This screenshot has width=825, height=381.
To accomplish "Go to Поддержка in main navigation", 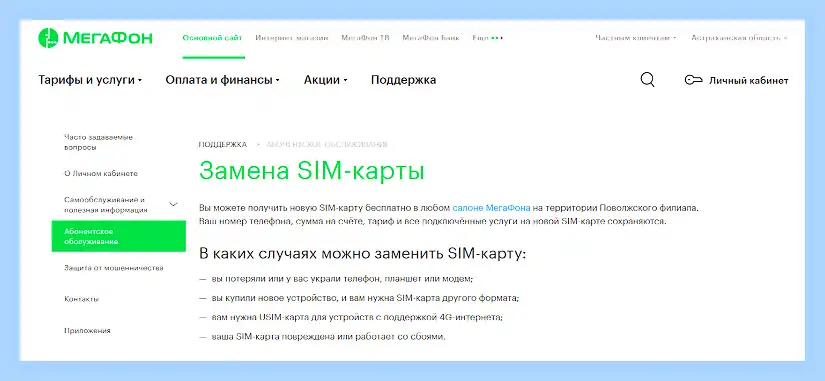I will 404,80.
